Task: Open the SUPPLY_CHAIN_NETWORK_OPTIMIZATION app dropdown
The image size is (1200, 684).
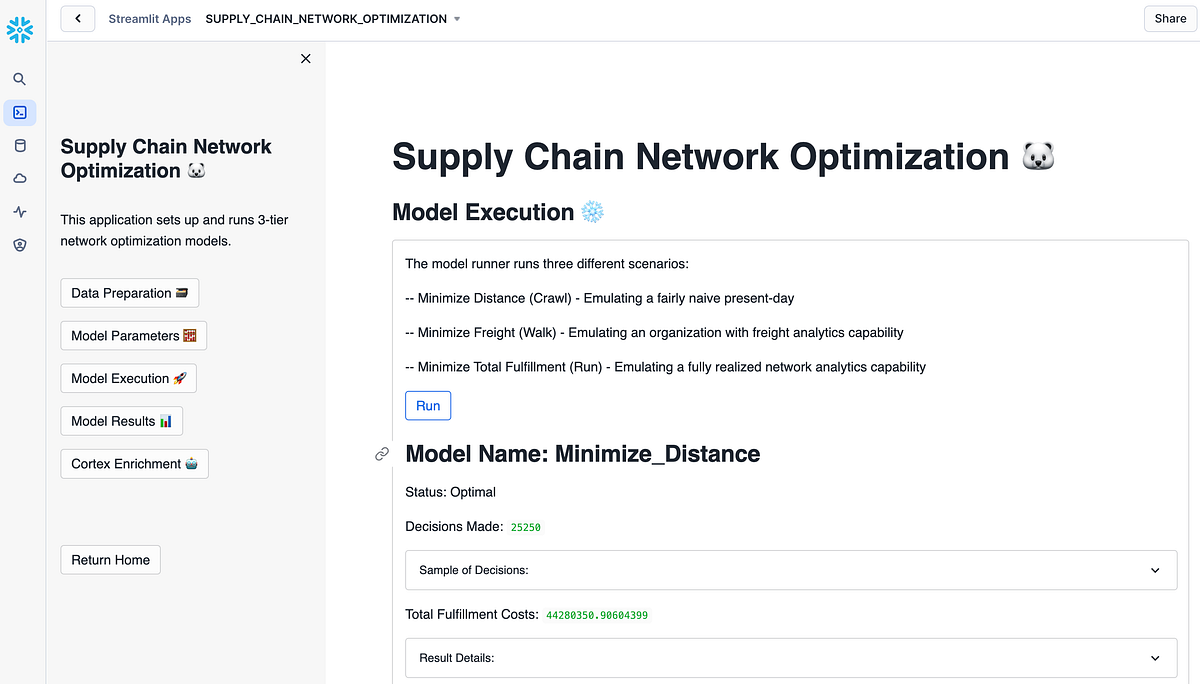Action: tap(457, 18)
